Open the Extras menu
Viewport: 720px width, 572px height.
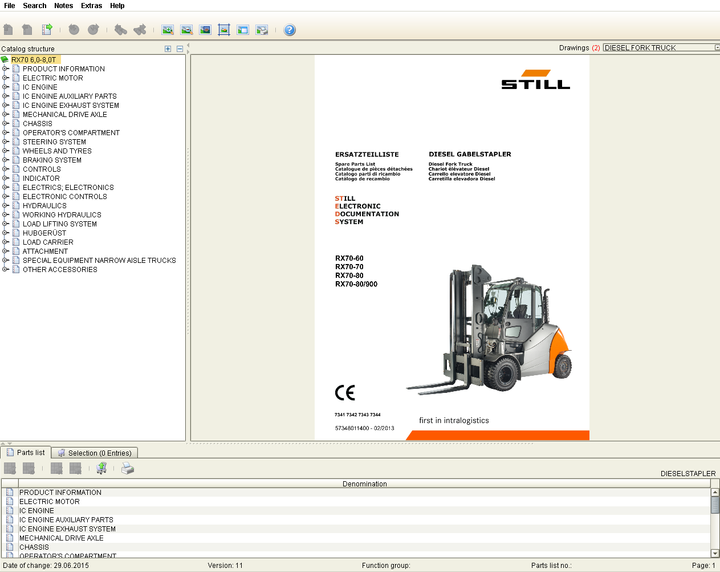(91, 6)
